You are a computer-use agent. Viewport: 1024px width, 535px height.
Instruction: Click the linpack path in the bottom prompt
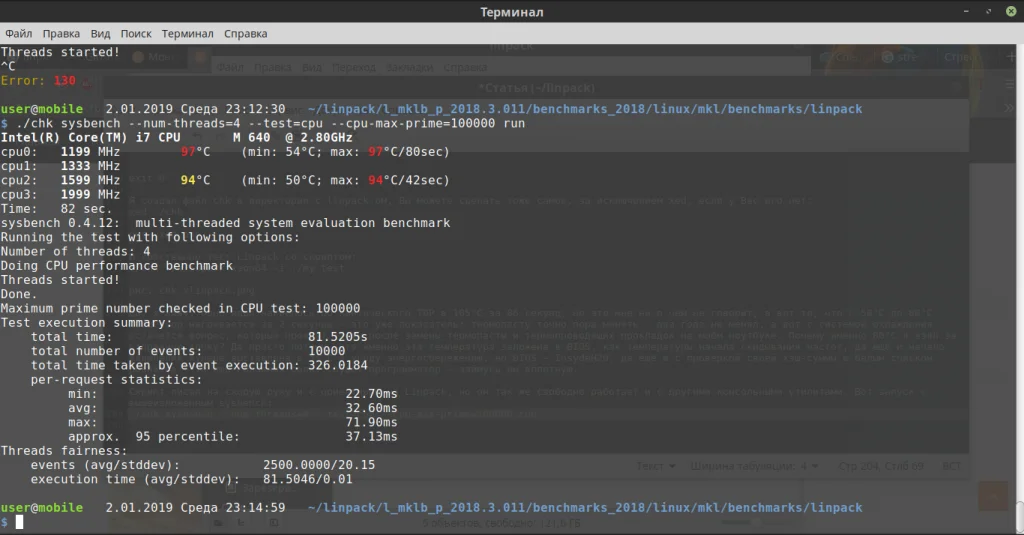tap(584, 508)
